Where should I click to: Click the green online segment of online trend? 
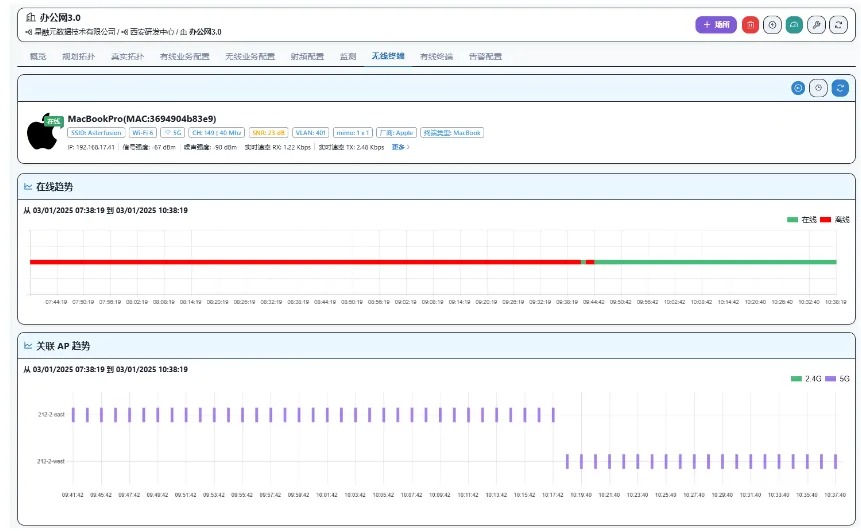(715, 262)
